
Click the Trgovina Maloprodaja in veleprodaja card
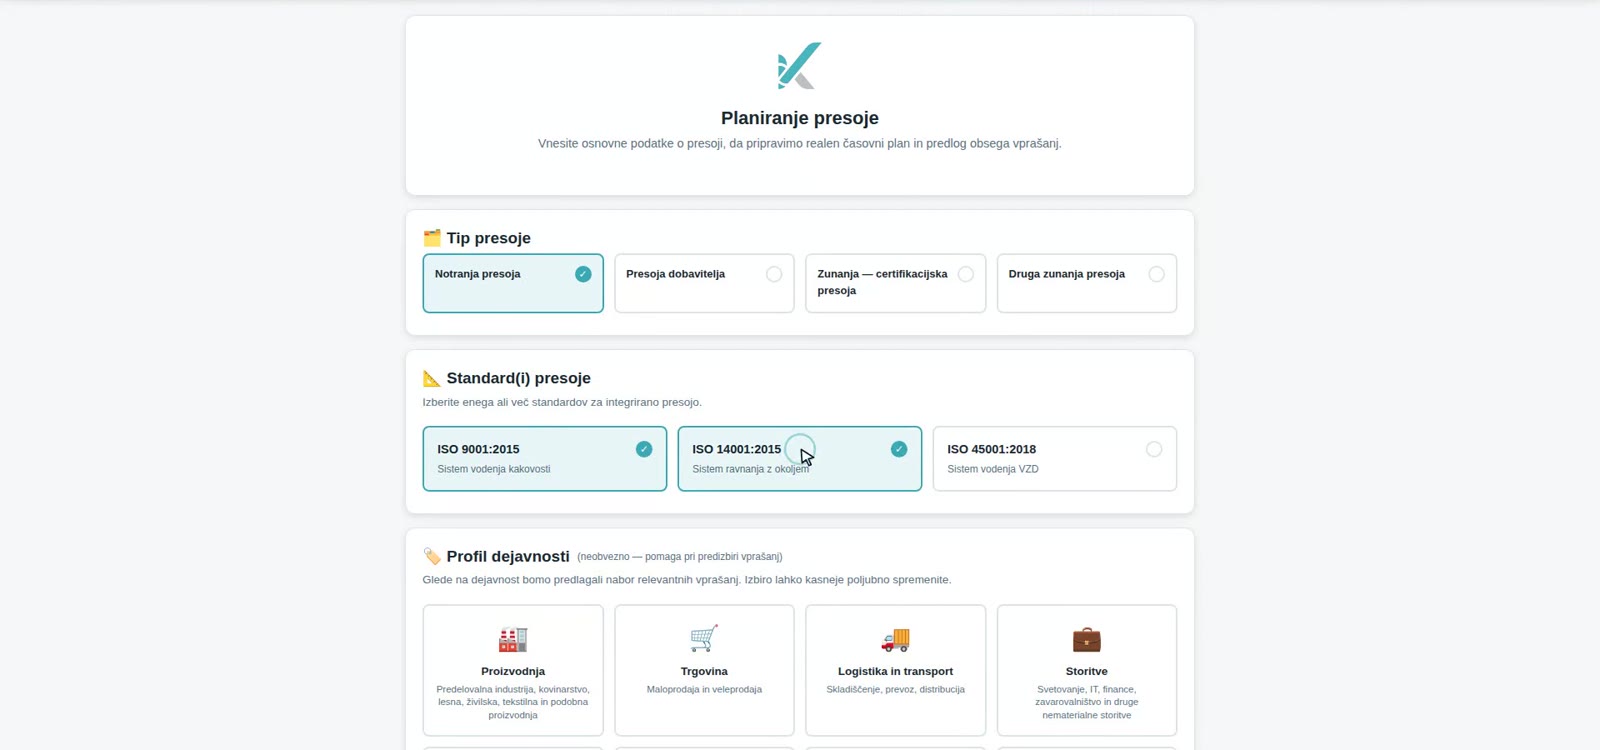coord(704,670)
